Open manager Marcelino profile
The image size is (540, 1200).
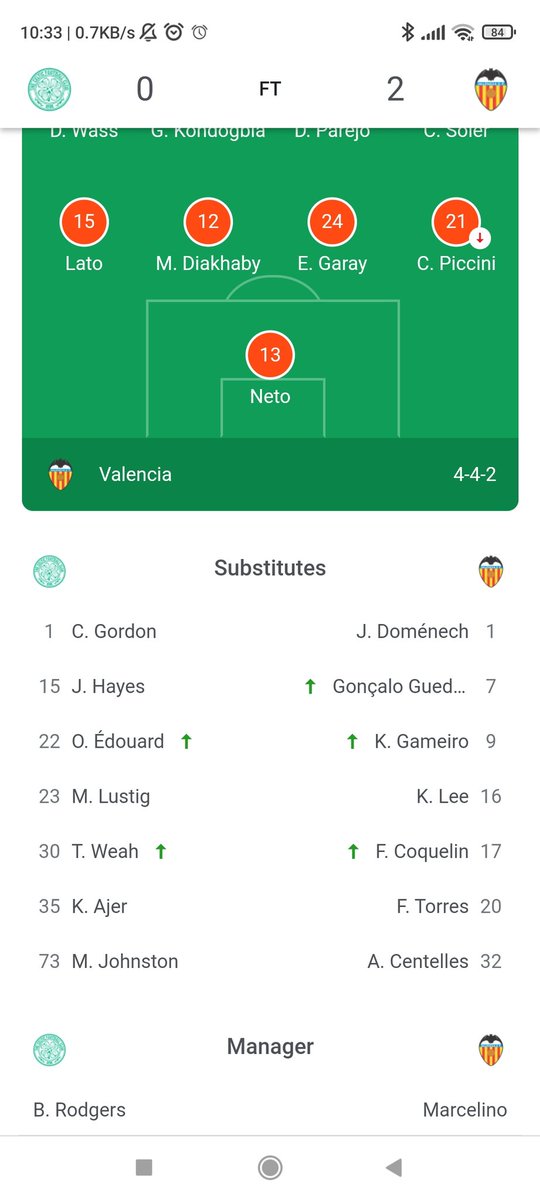click(465, 1110)
